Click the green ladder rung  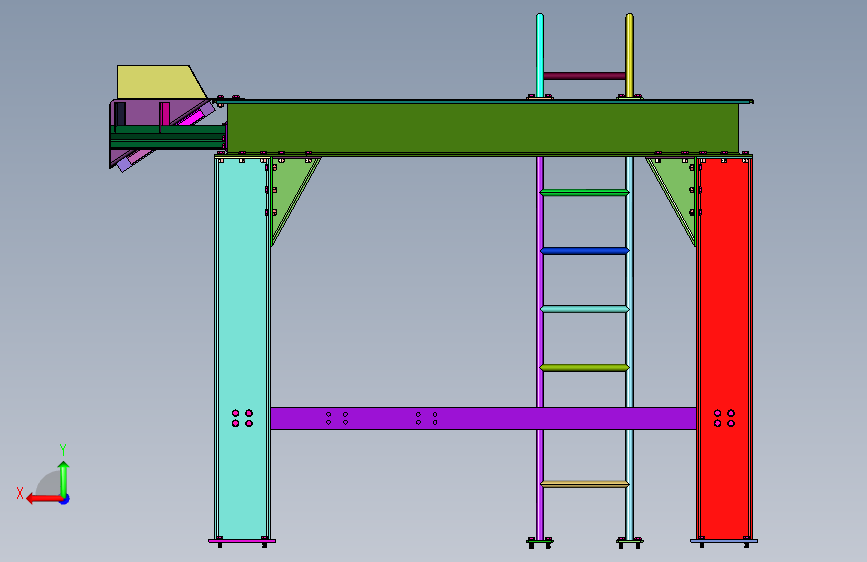[584, 192]
